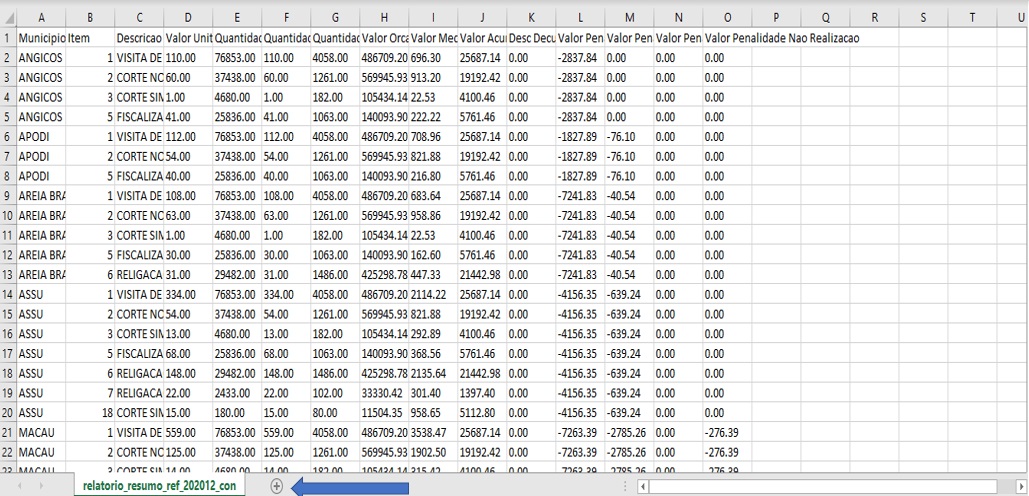The height and width of the screenshot is (496, 1029).
Task: Select the first MACAU cell in column A
Action: [x=37, y=432]
